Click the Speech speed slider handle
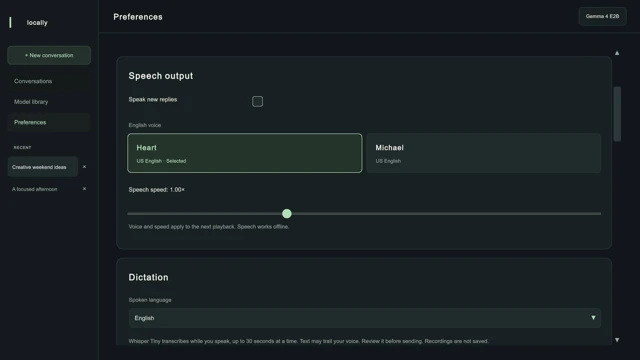This screenshot has height=360, width=640. (287, 213)
